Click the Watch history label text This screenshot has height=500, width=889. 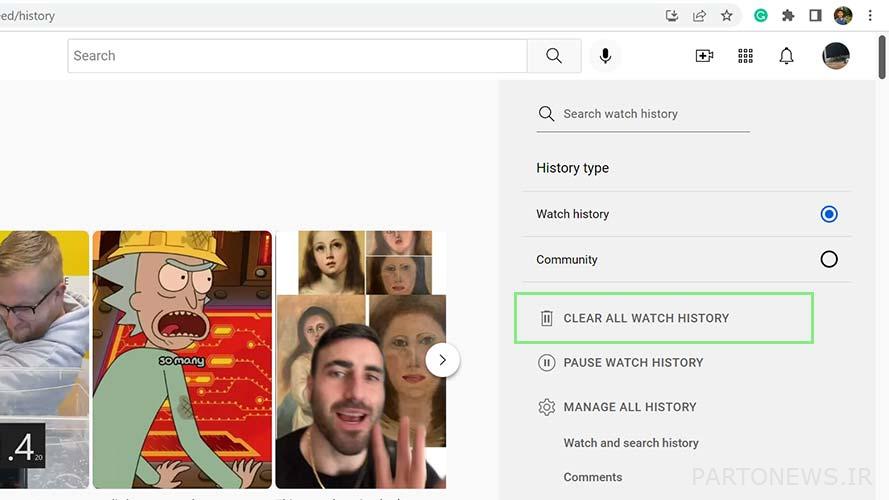click(572, 214)
